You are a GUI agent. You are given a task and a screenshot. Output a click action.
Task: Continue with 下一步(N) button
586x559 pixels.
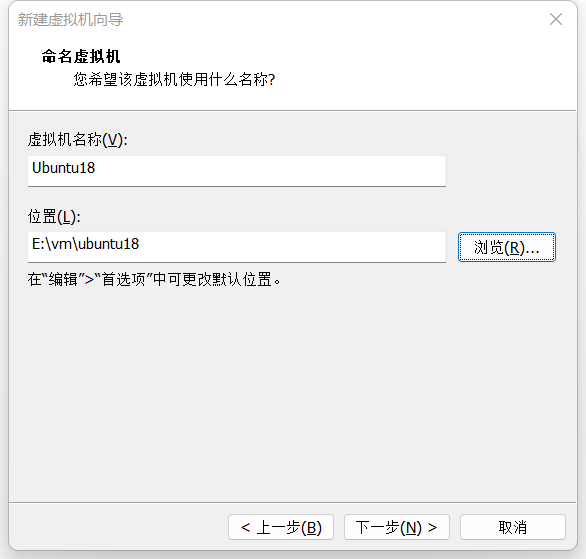(397, 527)
